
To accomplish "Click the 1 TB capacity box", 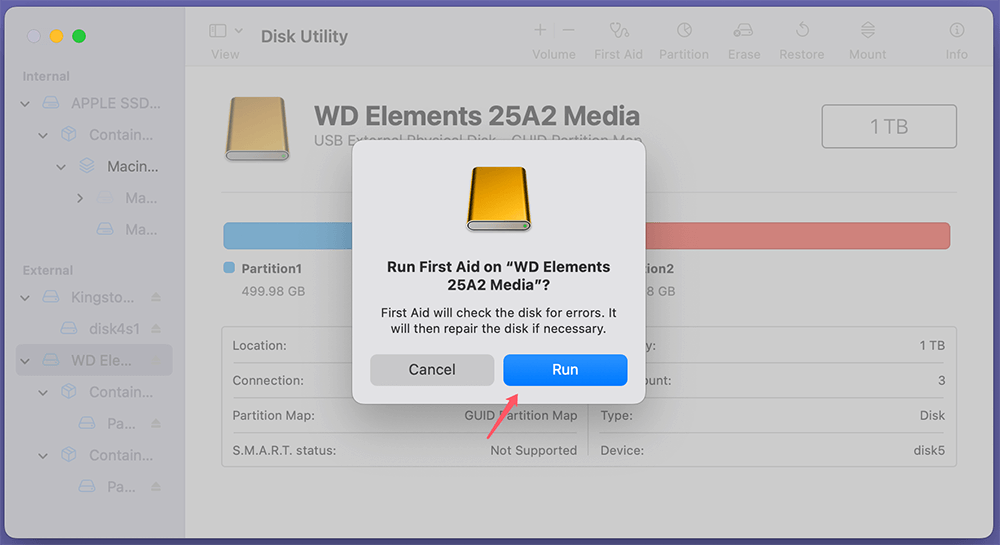I will coord(889,126).
